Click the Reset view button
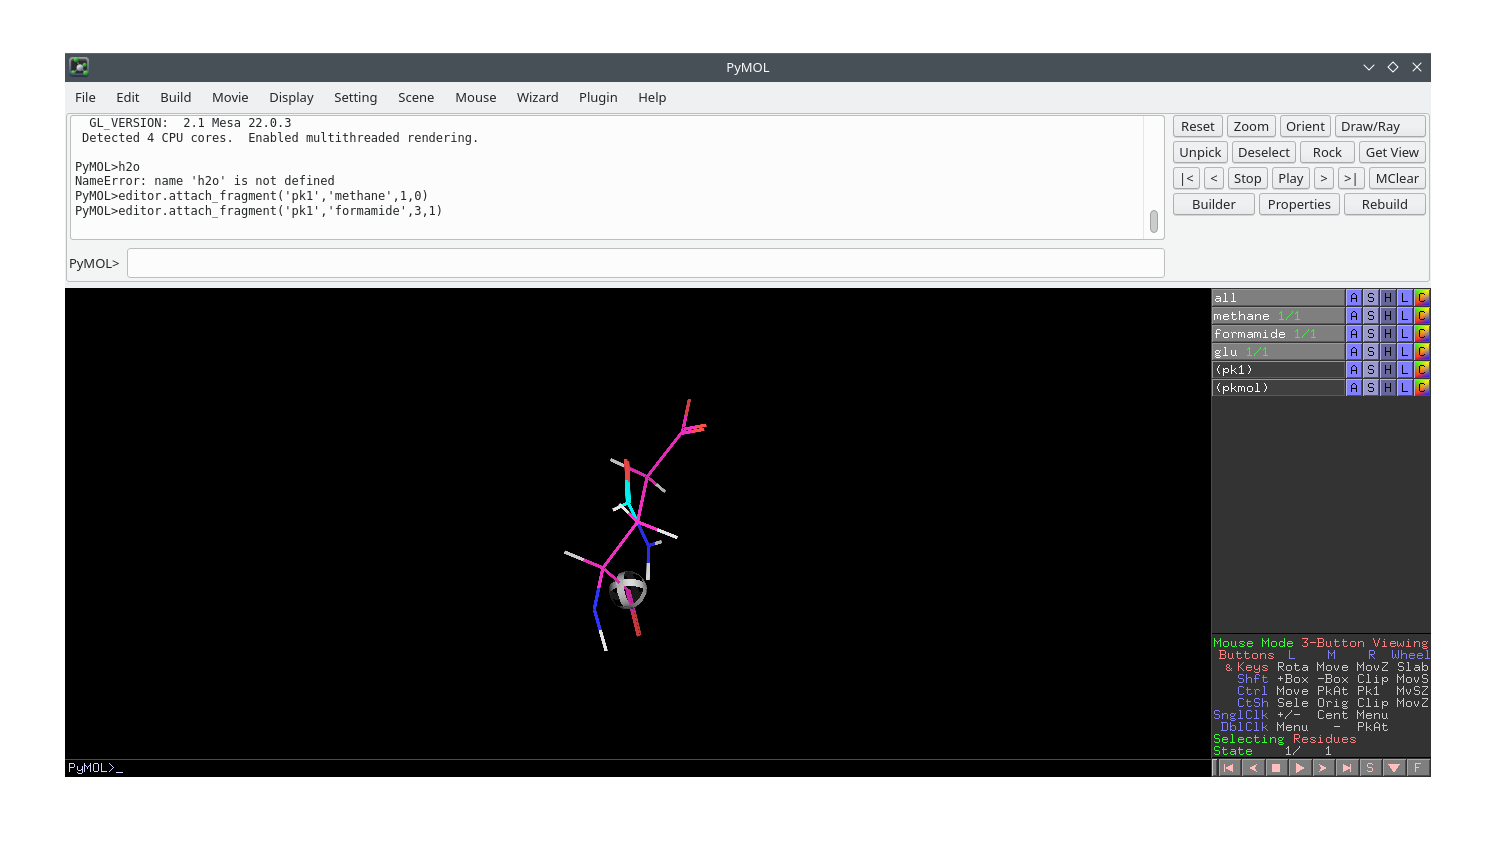 point(1197,126)
